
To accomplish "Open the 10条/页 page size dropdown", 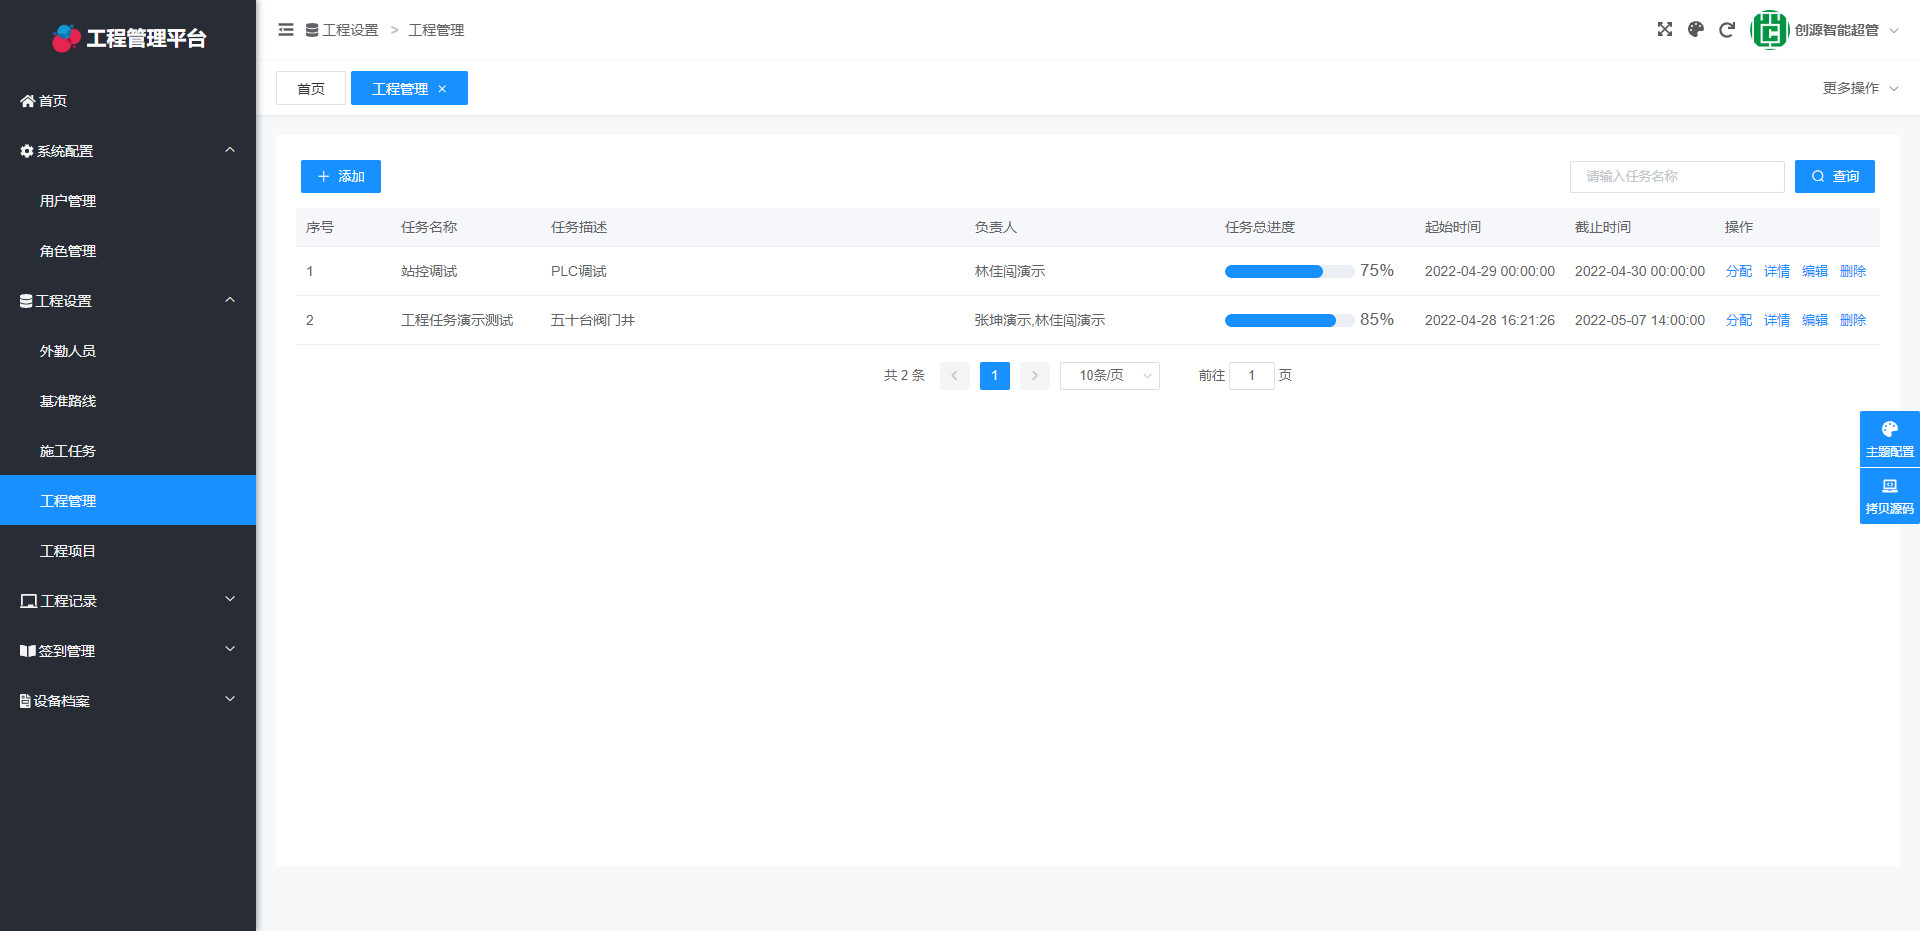I will coord(1109,376).
